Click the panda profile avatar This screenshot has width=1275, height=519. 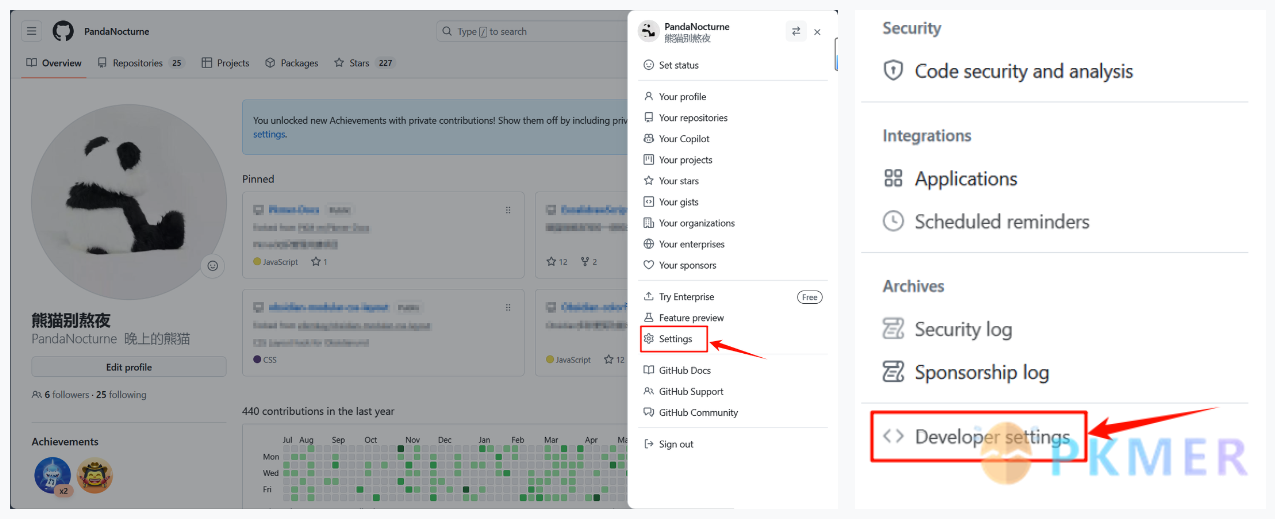click(129, 200)
